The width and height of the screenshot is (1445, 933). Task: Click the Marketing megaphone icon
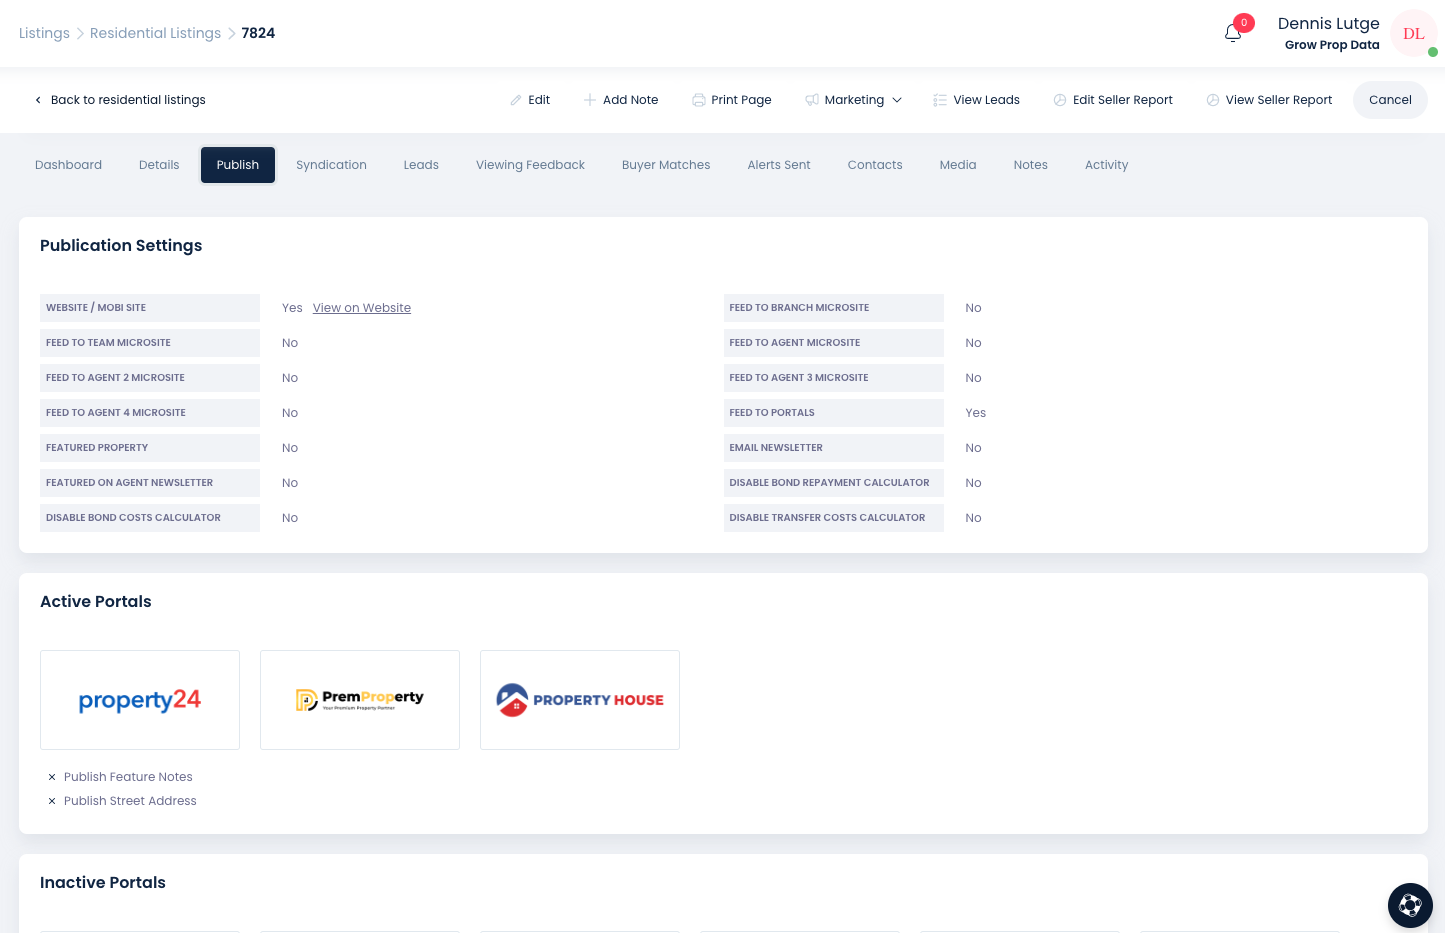(812, 100)
